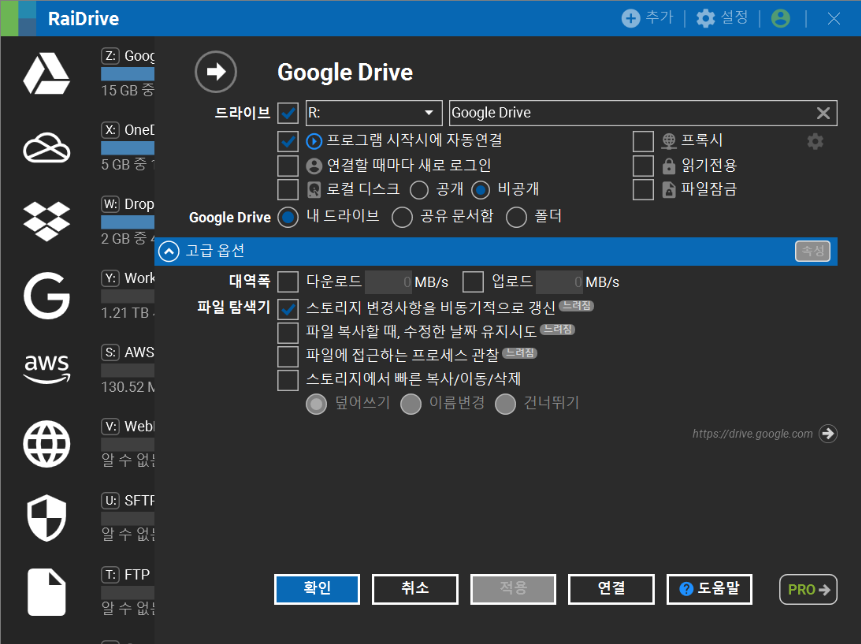Enable the 다운로드 bandwidth limit checkbox
The height and width of the screenshot is (644, 861).
pyautogui.click(x=288, y=282)
